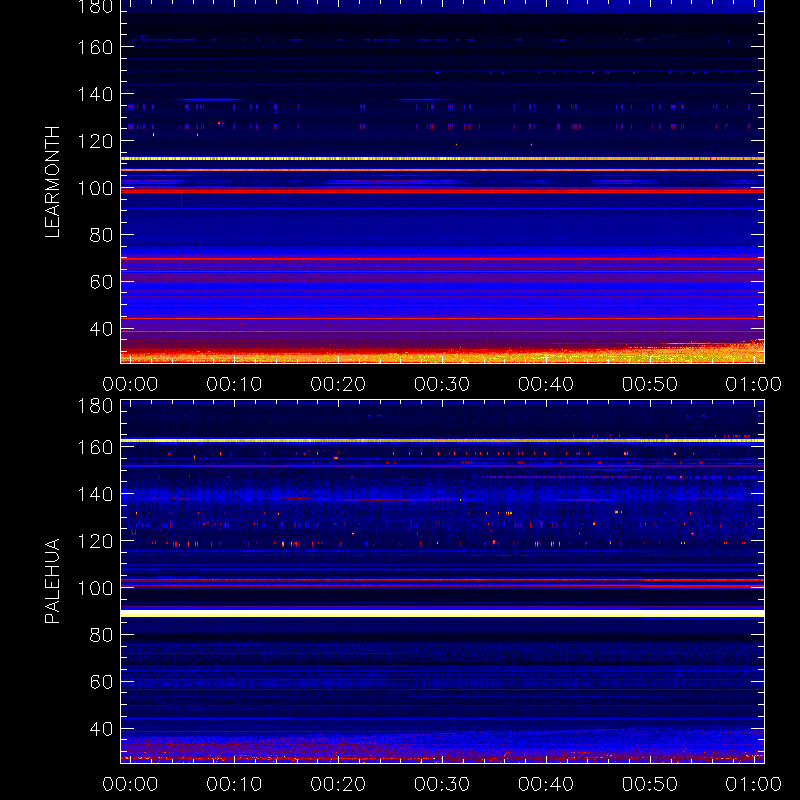Click the 00:30 time label under the Learmonth plot
The height and width of the screenshot is (800, 800).
(442, 384)
